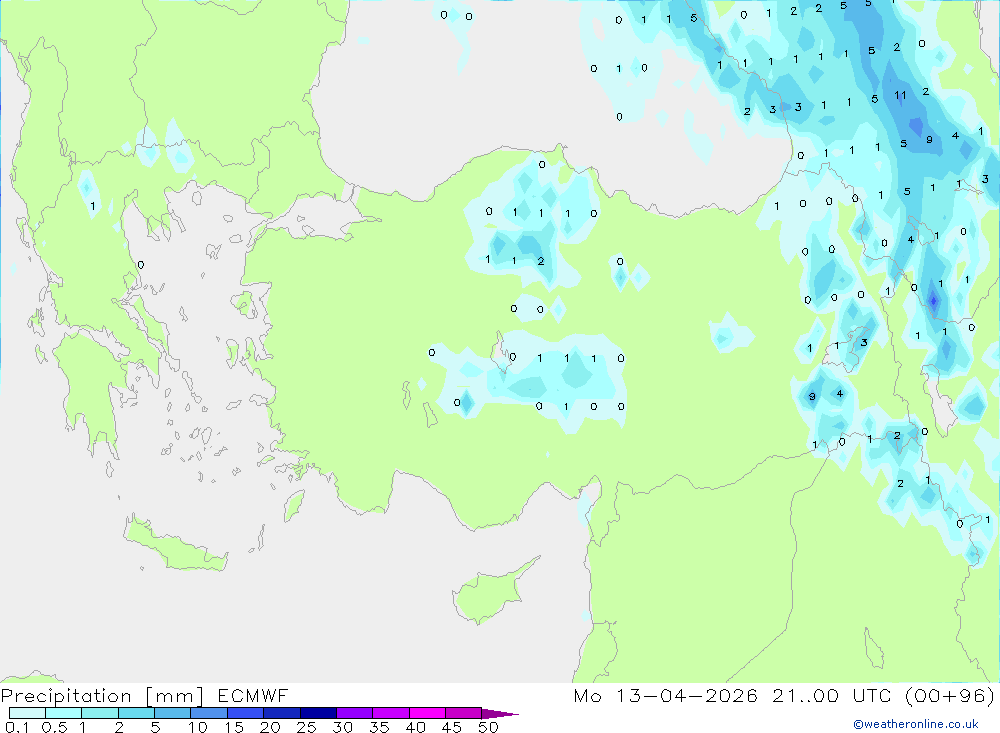This screenshot has height=733, width=1000.
Task: Click the above-50 arrow tip of legend
Action: pos(501,714)
